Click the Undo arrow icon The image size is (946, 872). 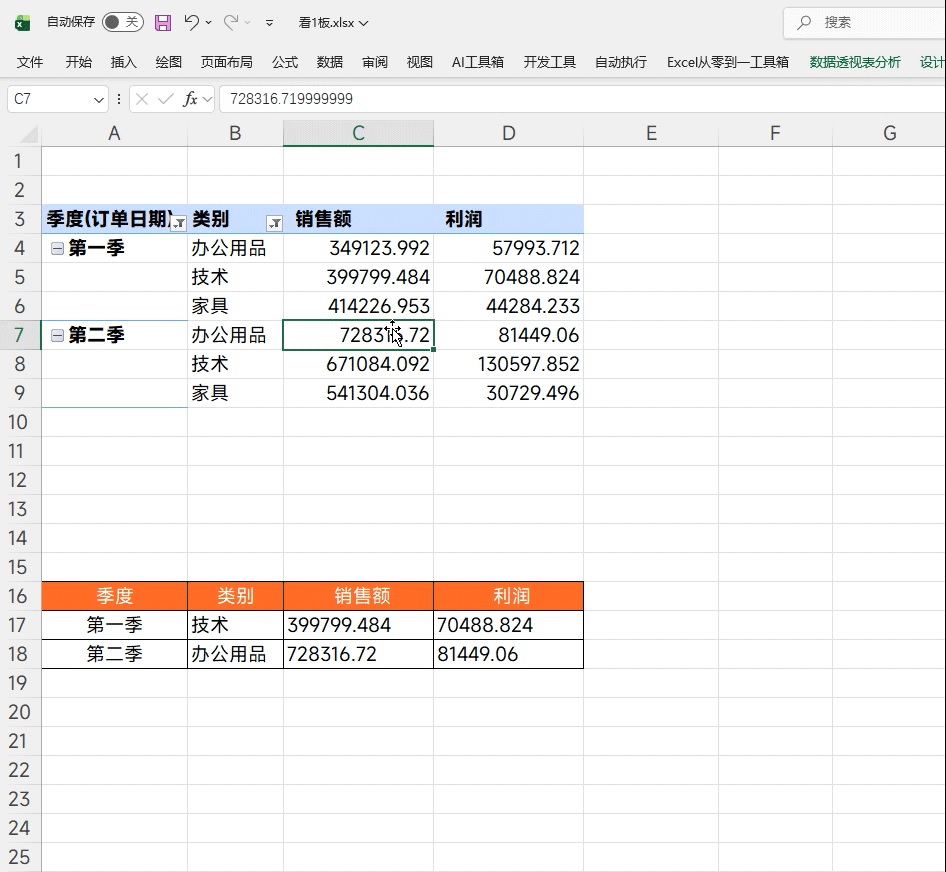click(192, 22)
